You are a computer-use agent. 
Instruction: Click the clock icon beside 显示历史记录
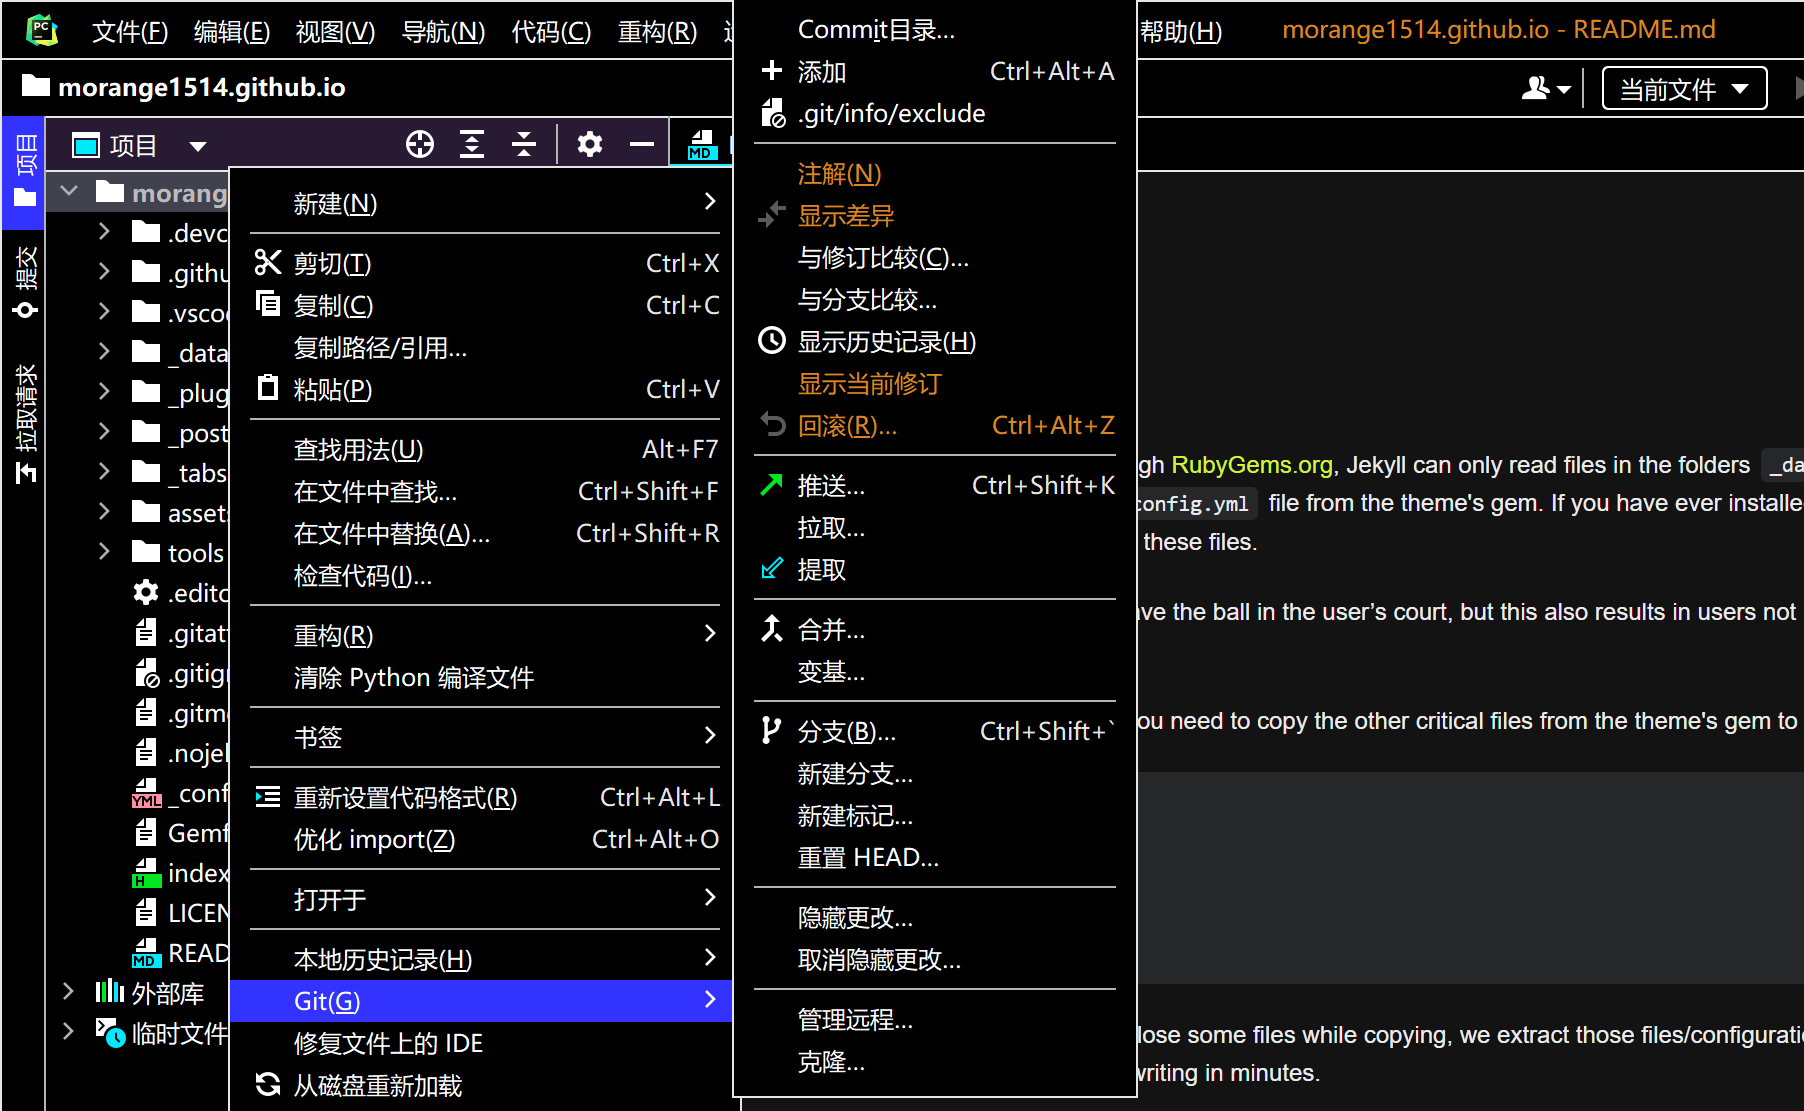pos(772,341)
